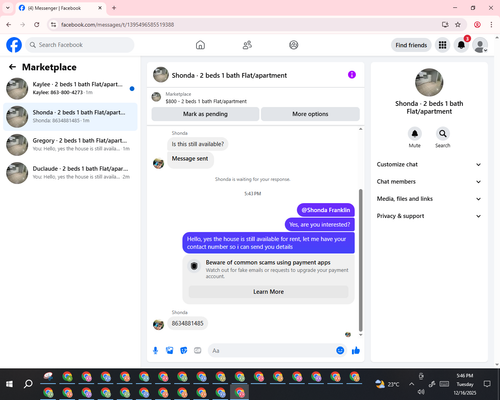Open site information icon in address bar
This screenshot has height=400, width=500.
click(53, 24)
